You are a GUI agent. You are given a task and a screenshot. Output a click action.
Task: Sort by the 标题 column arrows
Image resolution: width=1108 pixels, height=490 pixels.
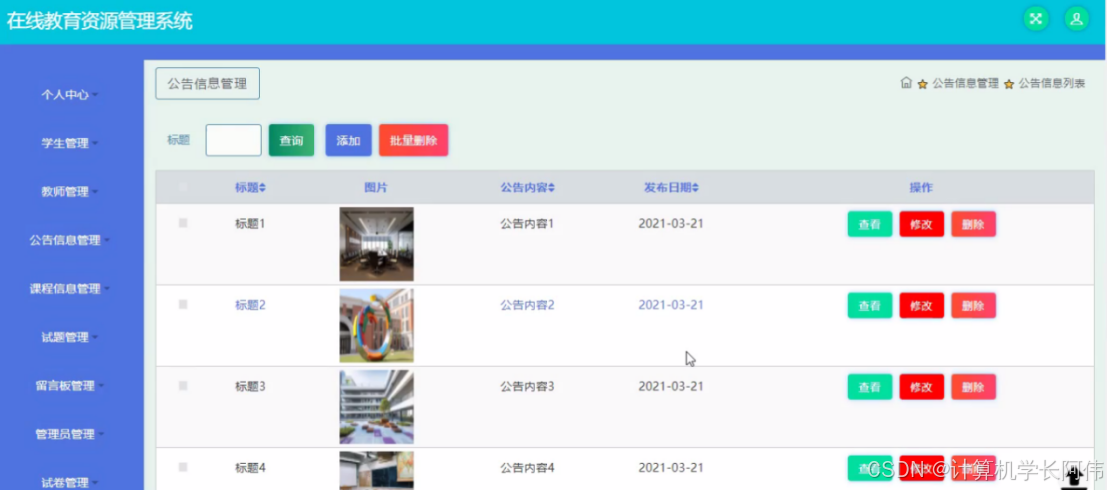(263, 188)
